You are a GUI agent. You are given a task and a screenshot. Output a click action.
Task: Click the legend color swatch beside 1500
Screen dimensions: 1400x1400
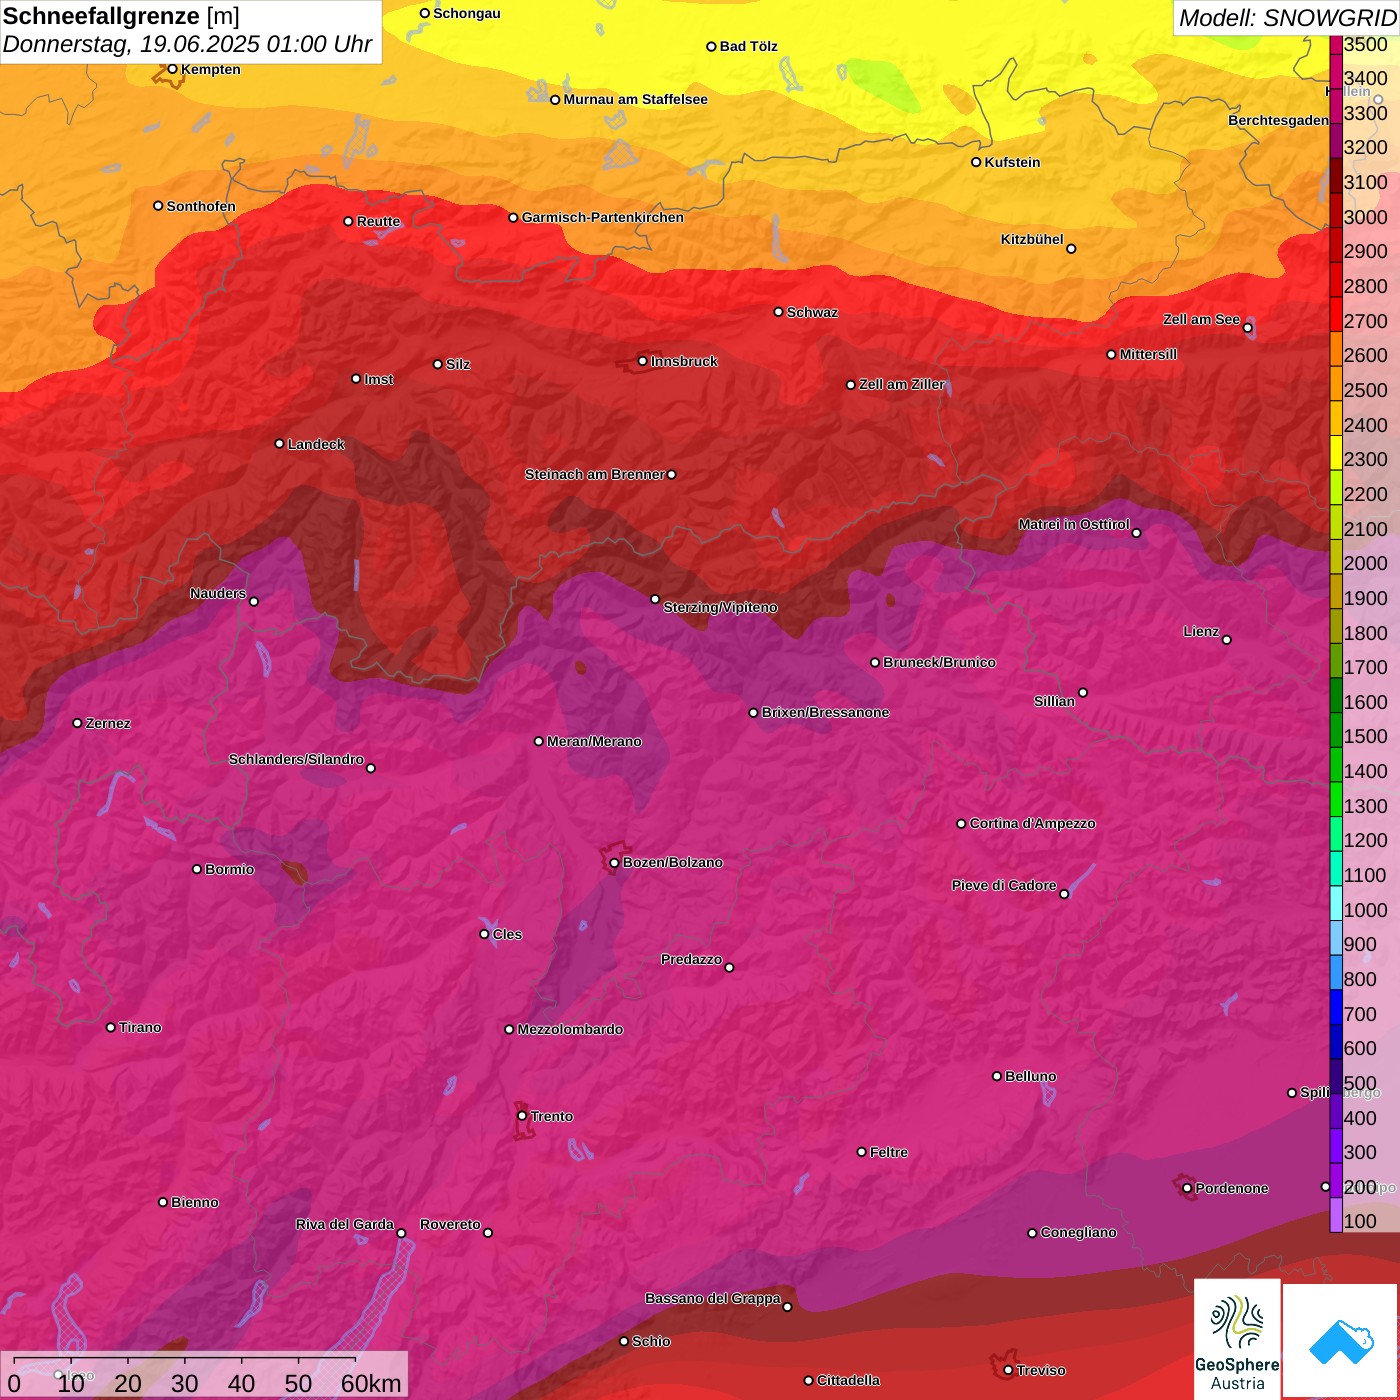[x=1336, y=729]
